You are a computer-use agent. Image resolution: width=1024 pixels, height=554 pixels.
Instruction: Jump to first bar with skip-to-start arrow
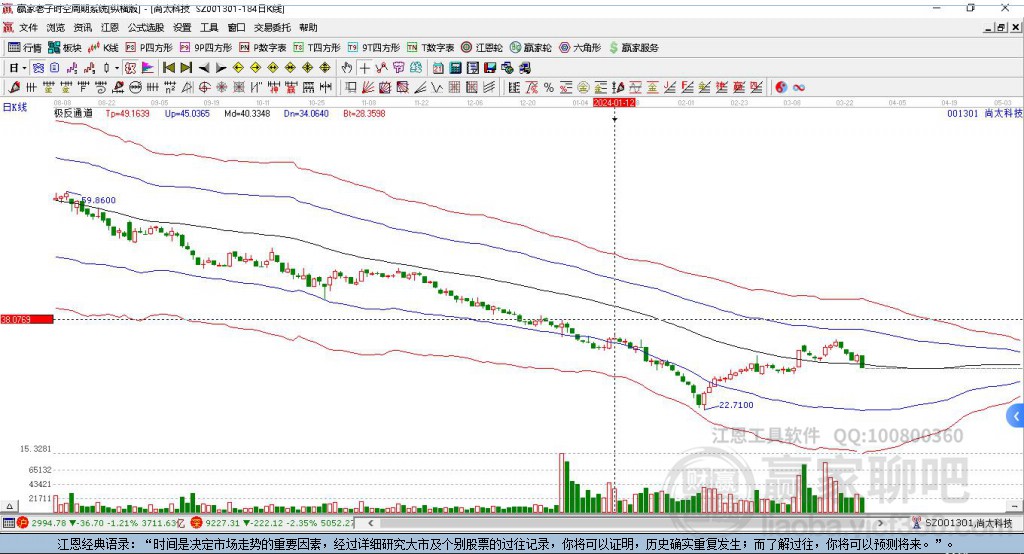coord(169,68)
